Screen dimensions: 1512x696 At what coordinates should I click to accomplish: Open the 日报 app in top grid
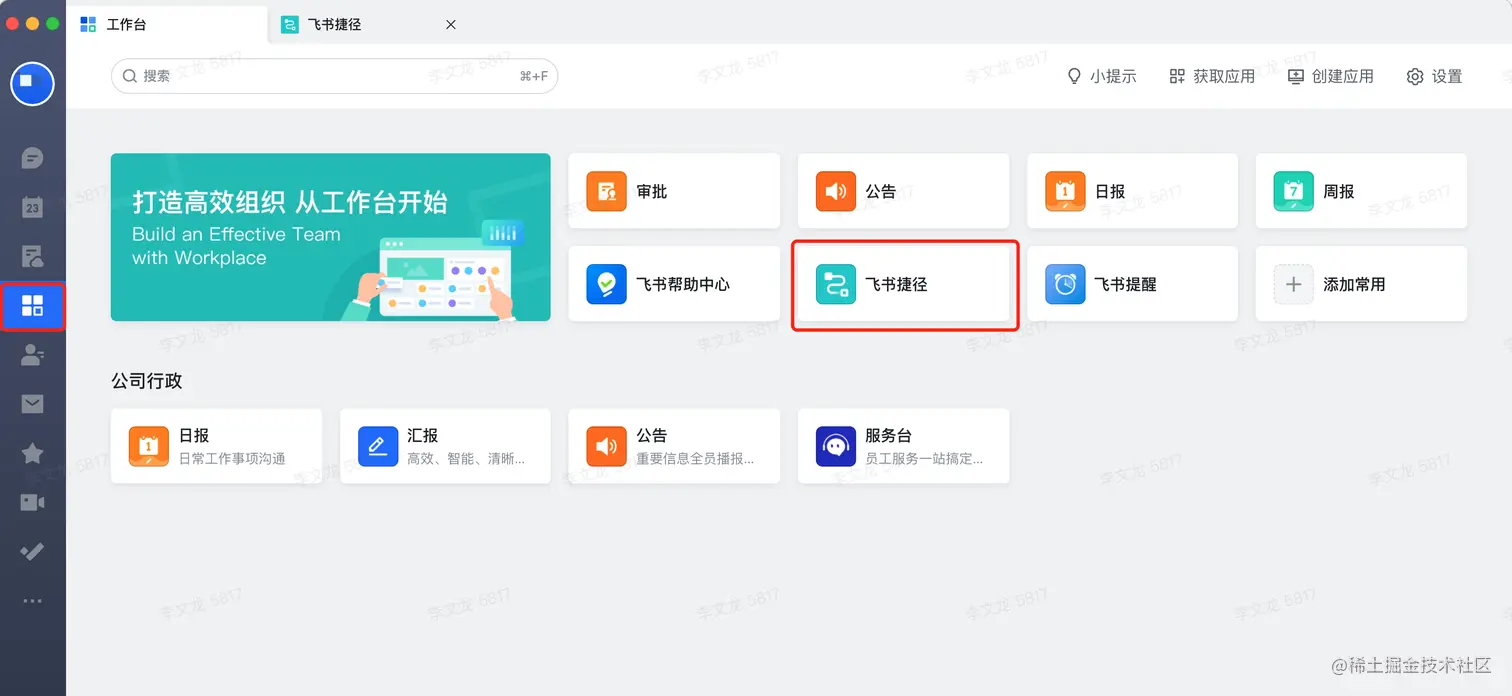(x=1132, y=191)
